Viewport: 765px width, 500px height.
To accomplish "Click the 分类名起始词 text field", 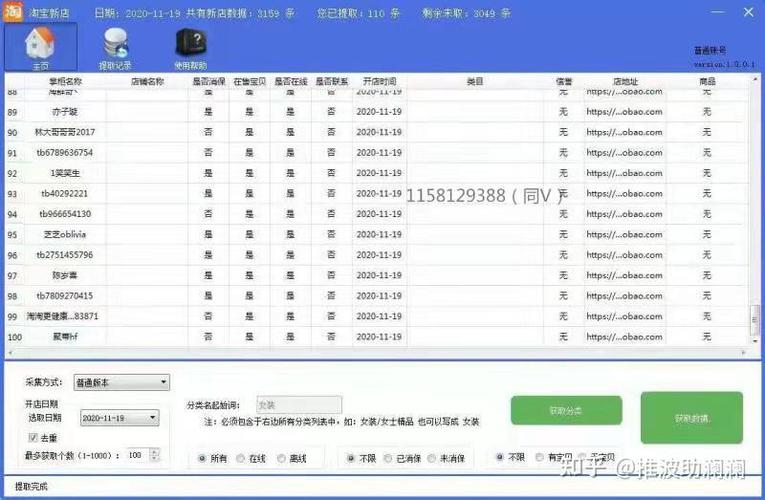I will pos(299,405).
